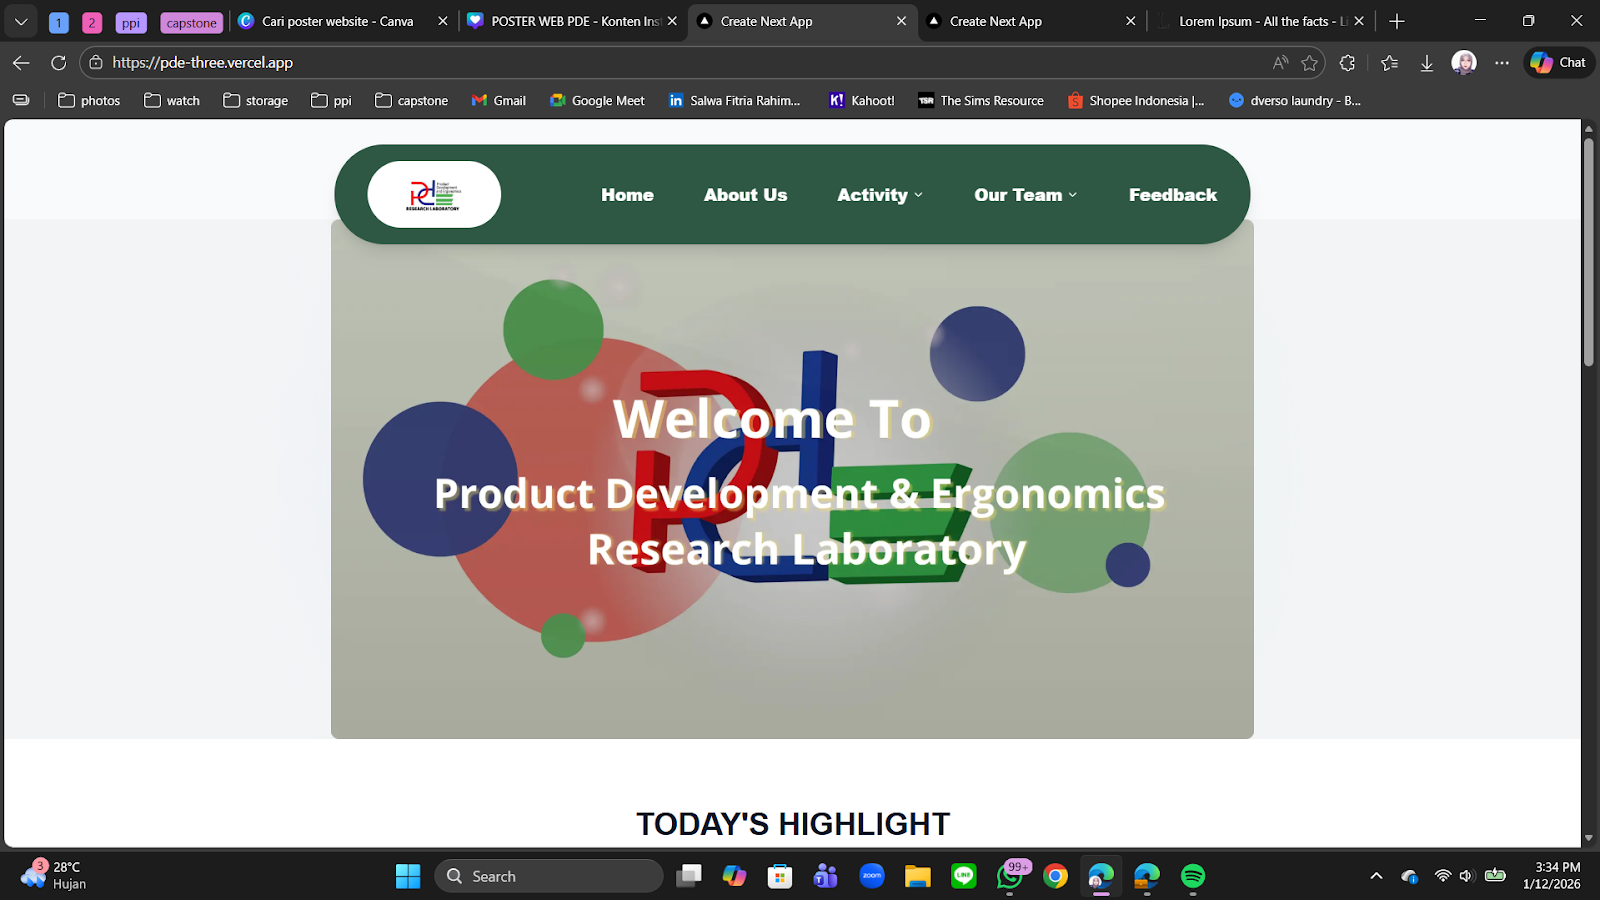Open the capstone bookmark folder
Image resolution: width=1600 pixels, height=900 pixels.
411,100
